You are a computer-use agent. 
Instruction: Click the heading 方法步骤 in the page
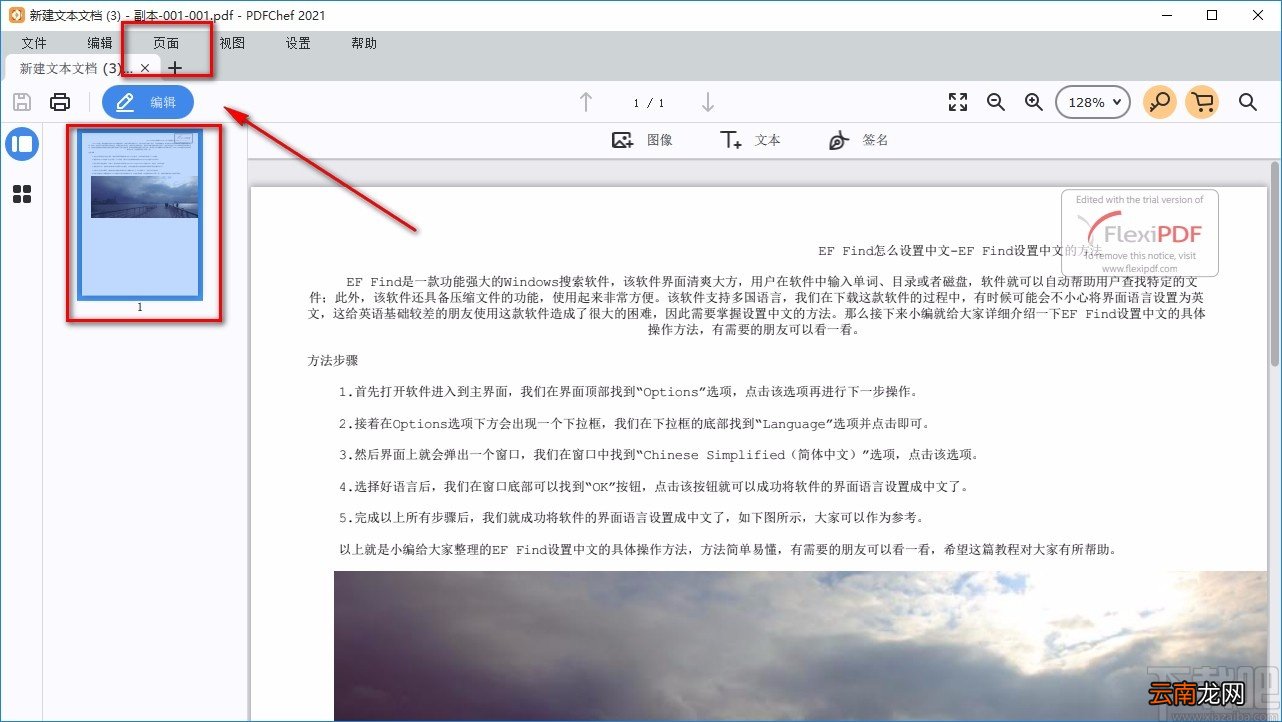(333, 360)
